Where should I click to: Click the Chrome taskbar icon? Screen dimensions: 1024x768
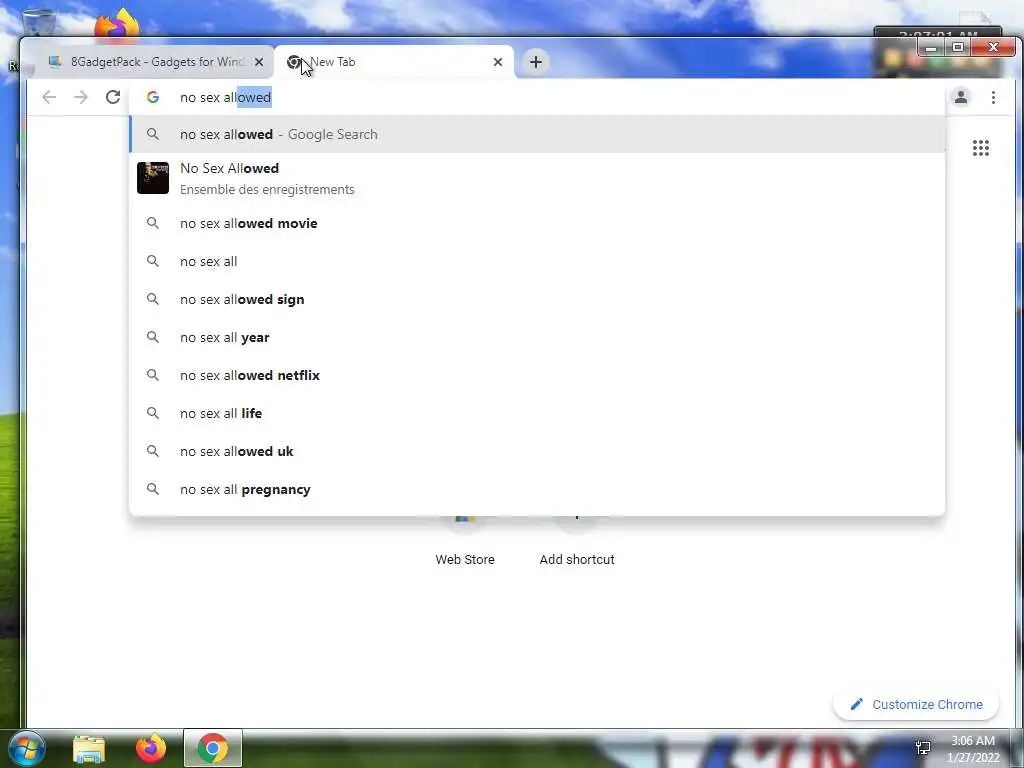(213, 748)
